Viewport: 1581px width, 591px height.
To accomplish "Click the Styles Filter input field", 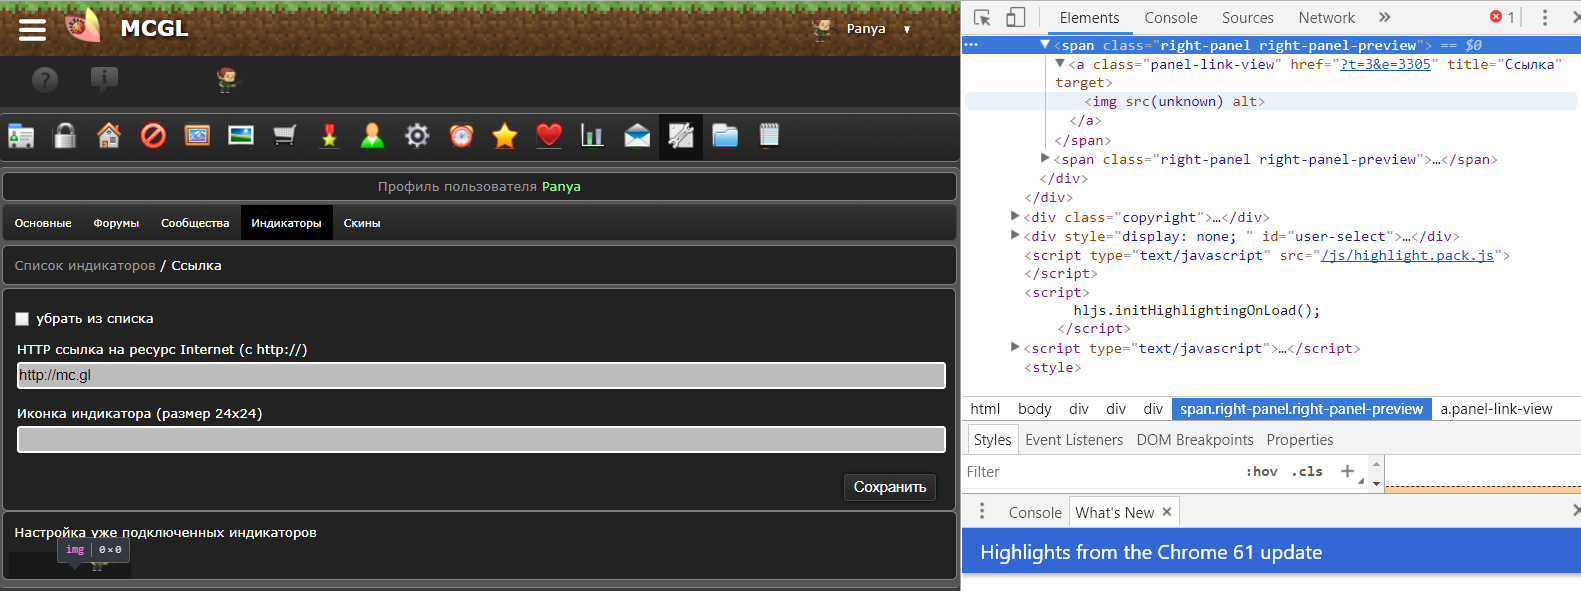I will coord(1100,472).
